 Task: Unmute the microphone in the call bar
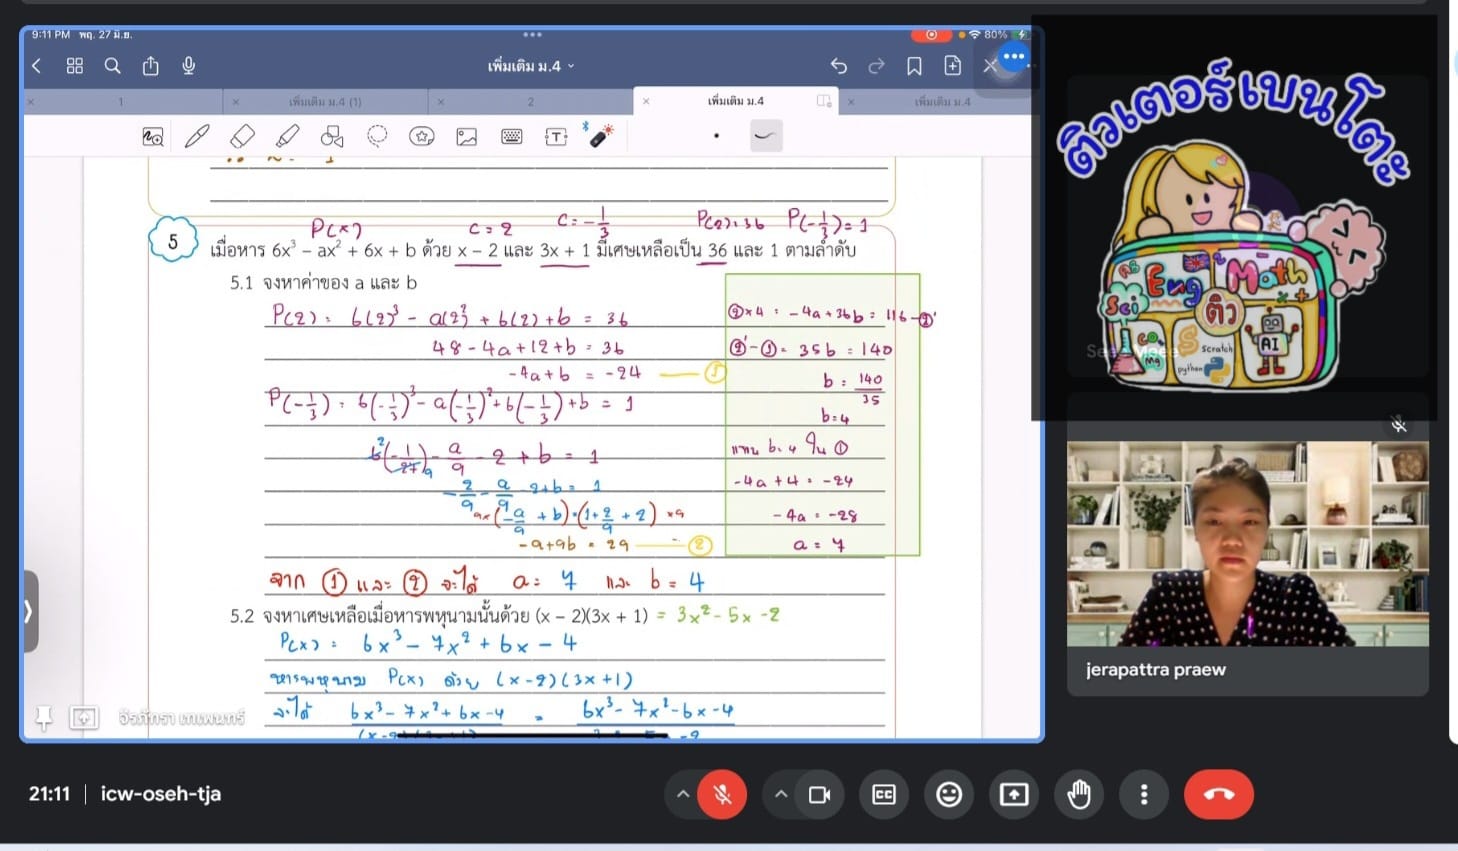(x=722, y=795)
